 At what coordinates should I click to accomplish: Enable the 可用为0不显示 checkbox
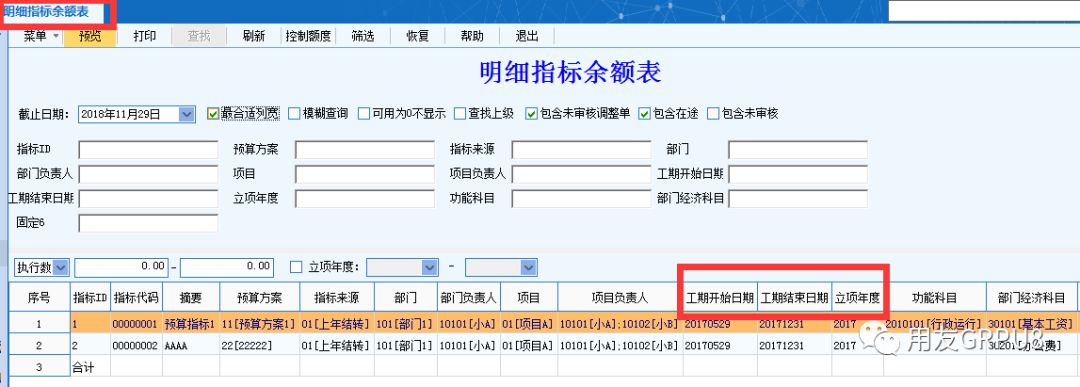tap(364, 114)
